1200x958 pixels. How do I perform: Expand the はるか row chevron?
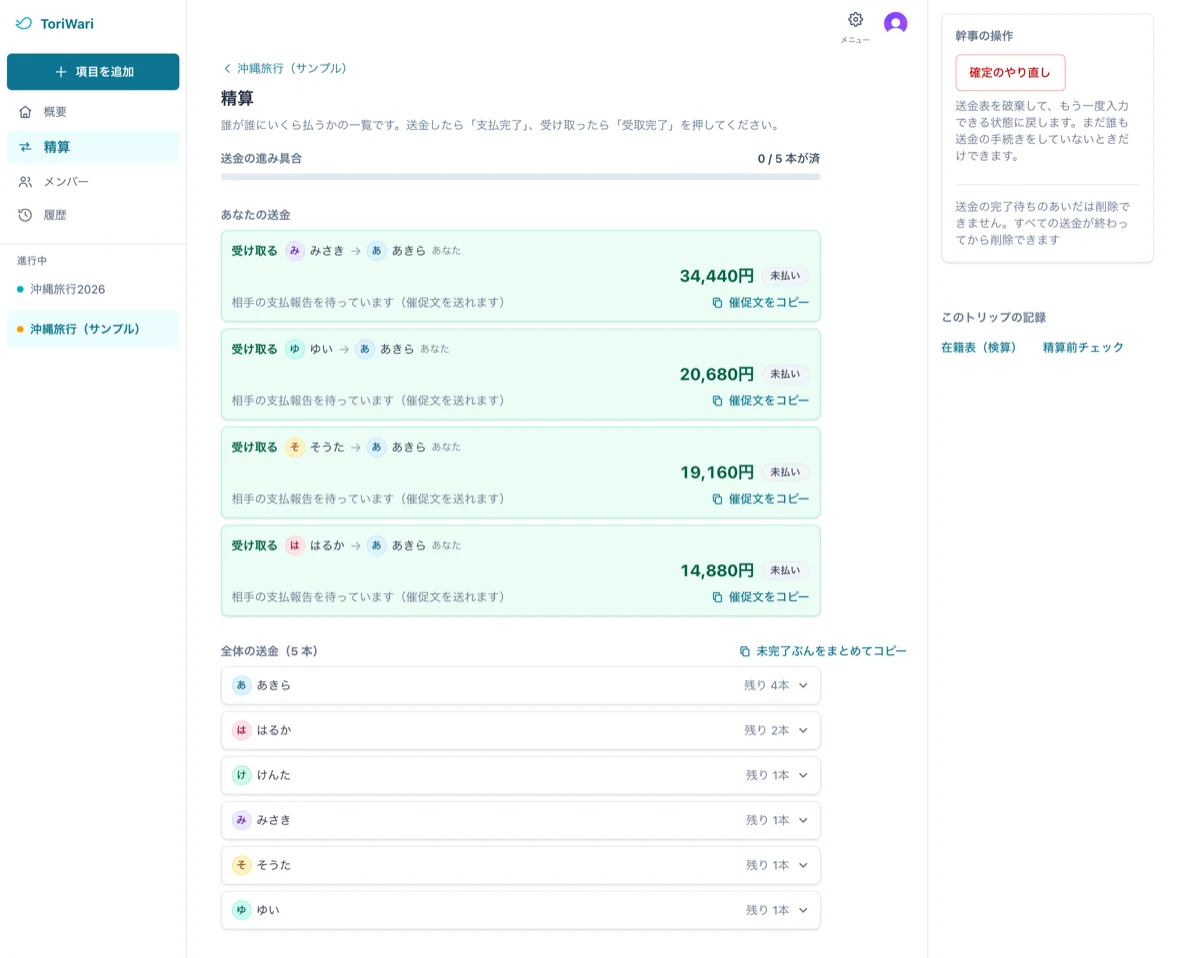[x=803, y=731]
